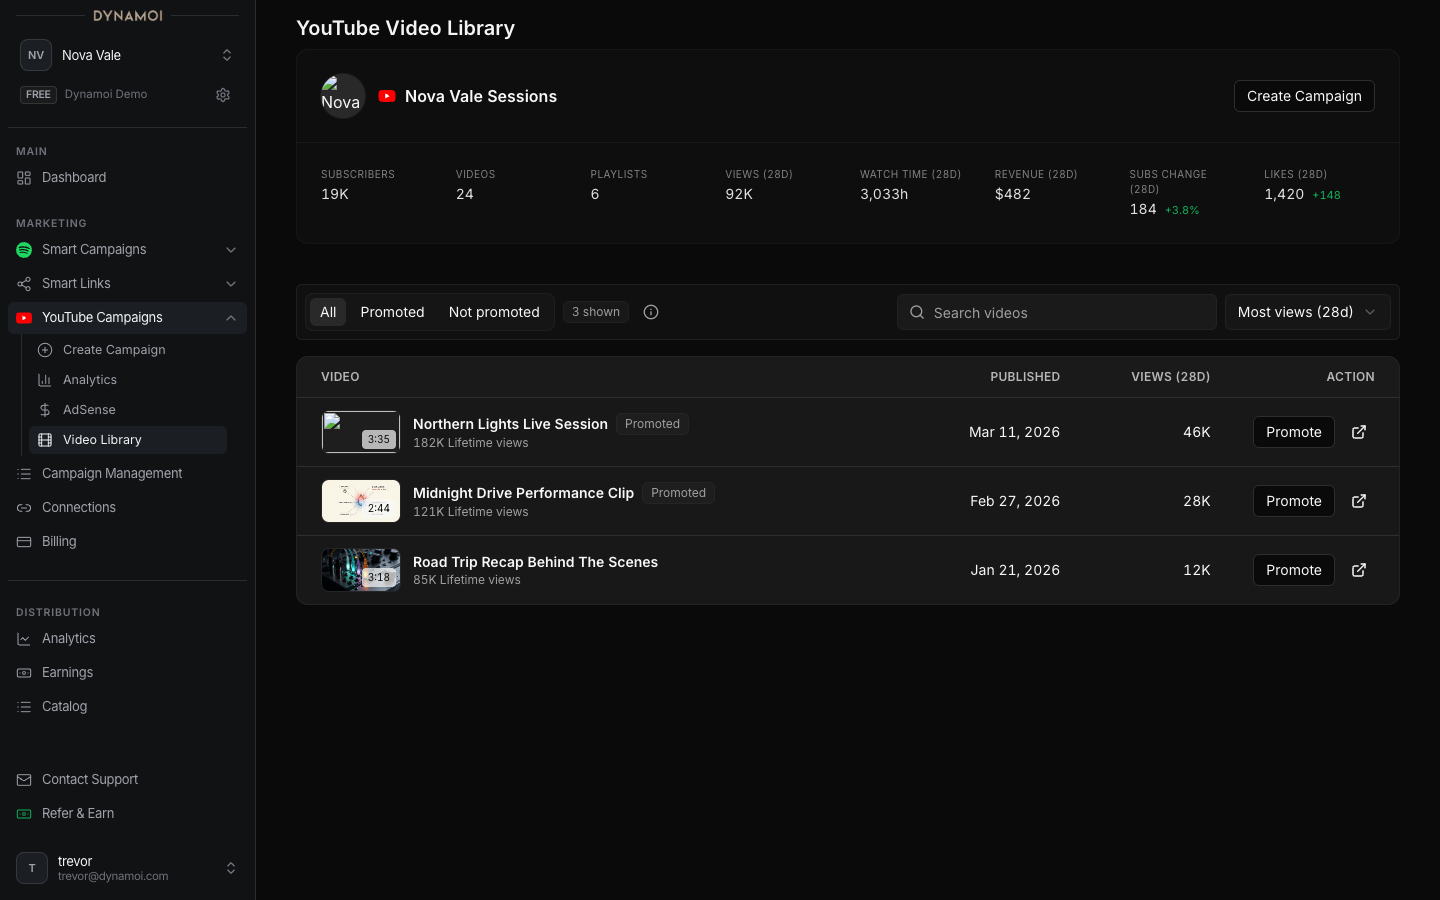Image resolution: width=1440 pixels, height=900 pixels.
Task: Click the Spotify icon beside Smart Campaigns
Action: pos(24,250)
